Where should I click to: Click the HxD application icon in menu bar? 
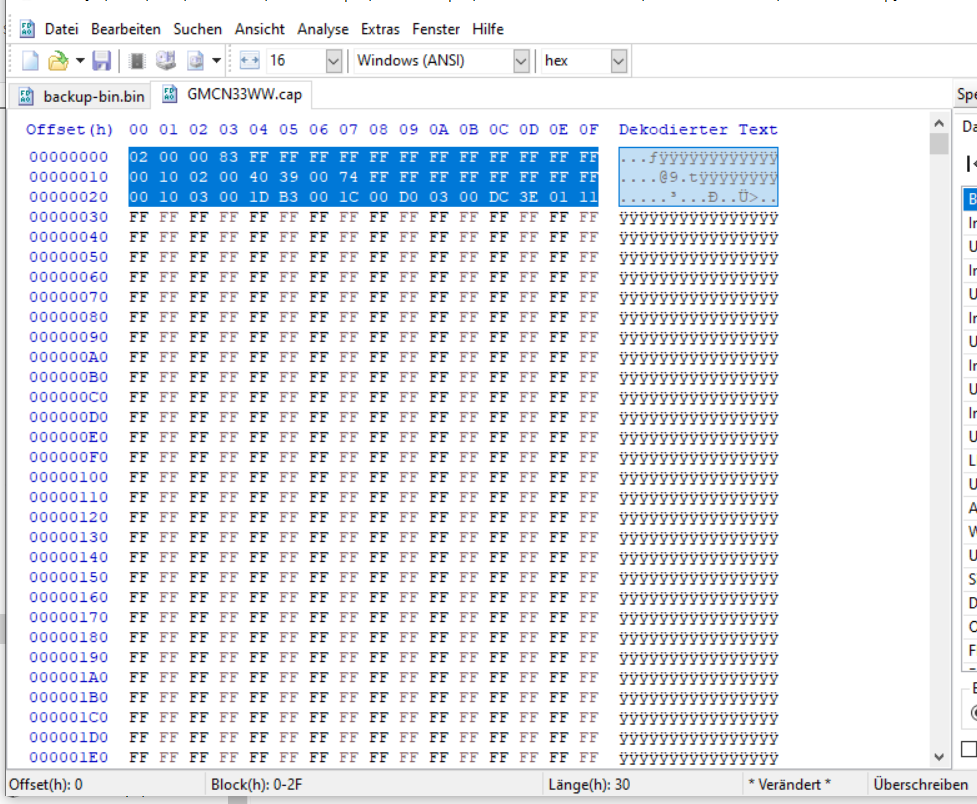coord(27,29)
